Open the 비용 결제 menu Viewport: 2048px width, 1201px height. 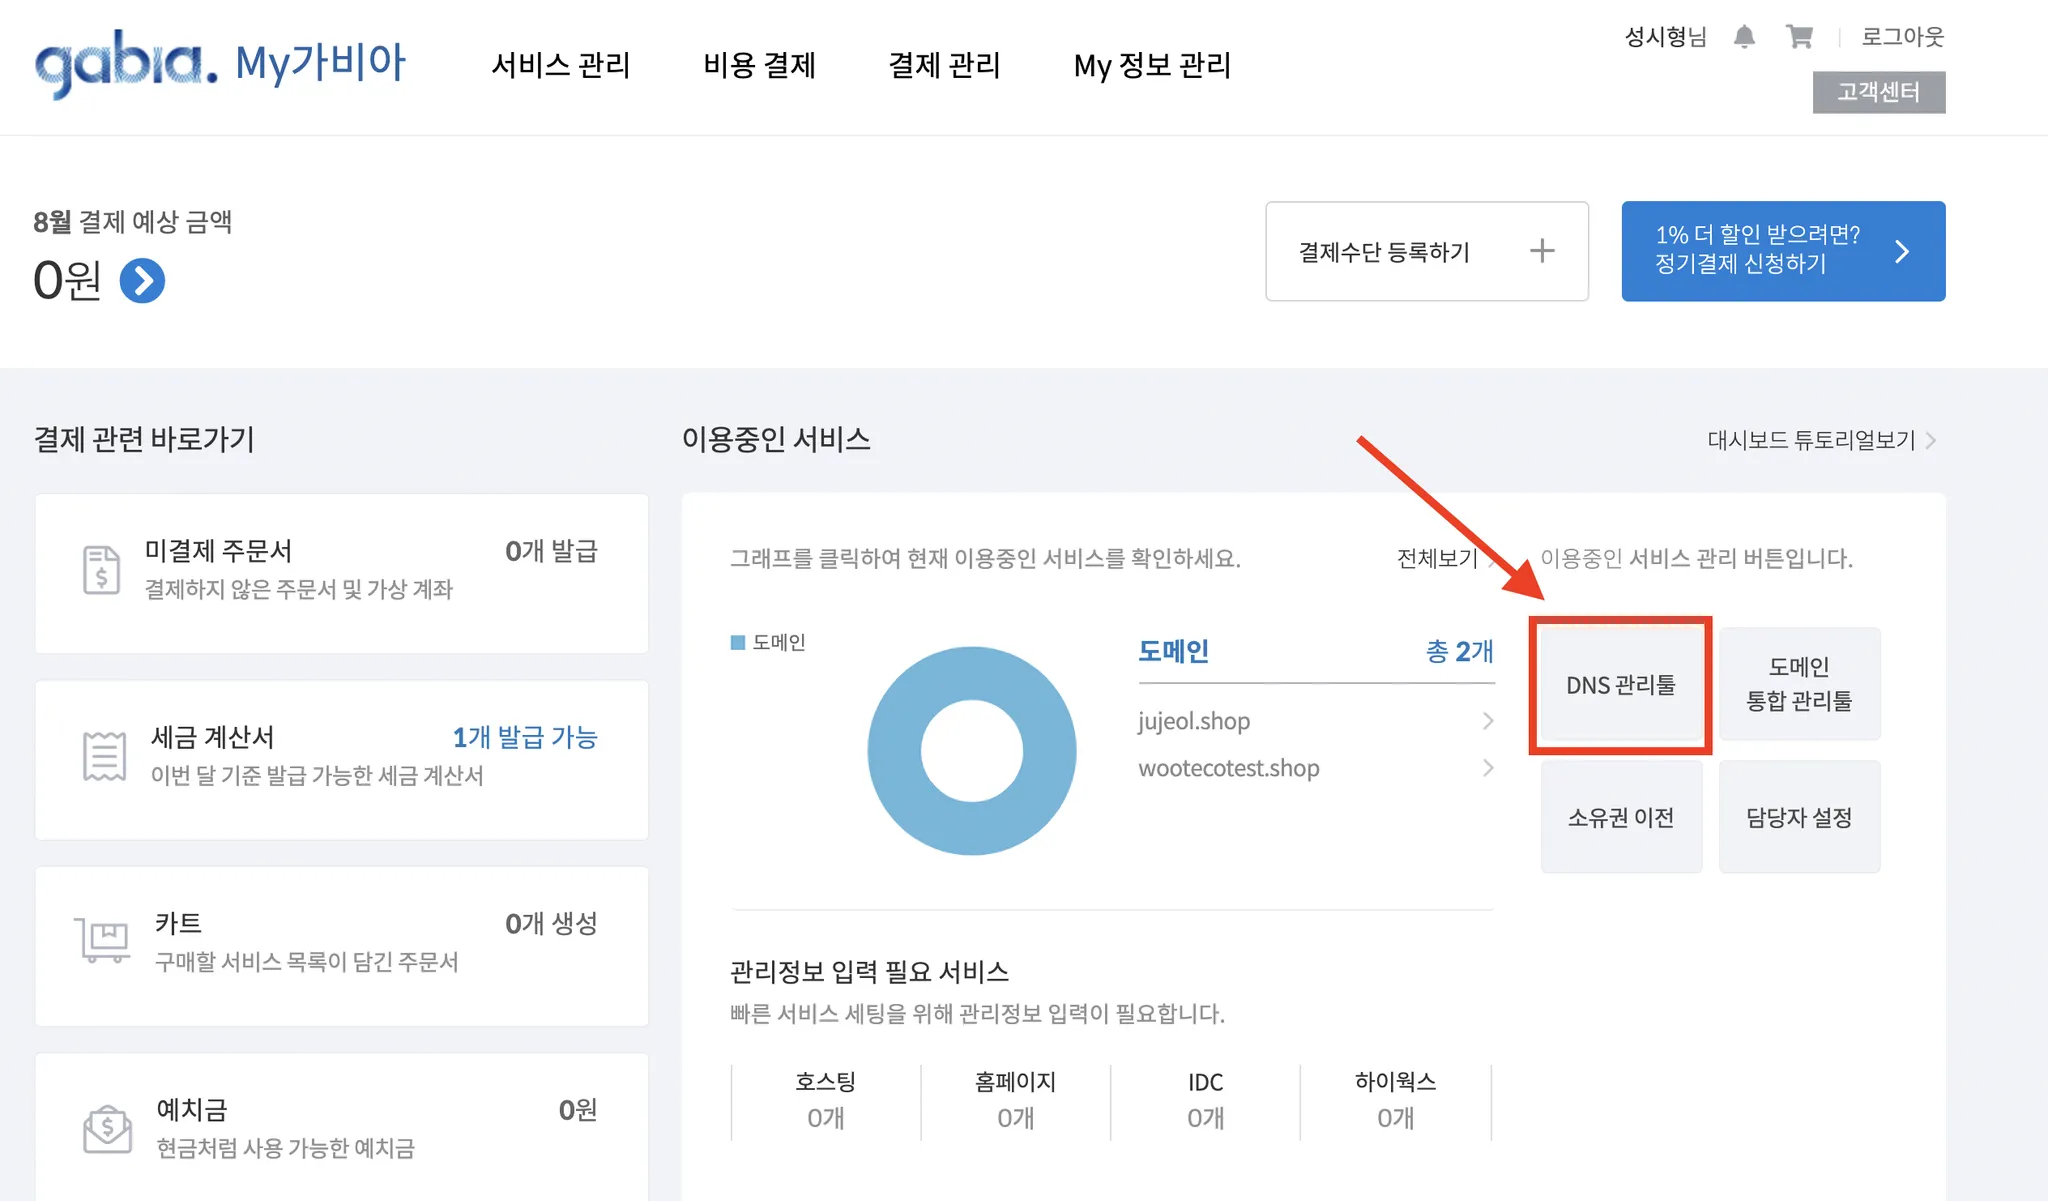click(x=759, y=66)
